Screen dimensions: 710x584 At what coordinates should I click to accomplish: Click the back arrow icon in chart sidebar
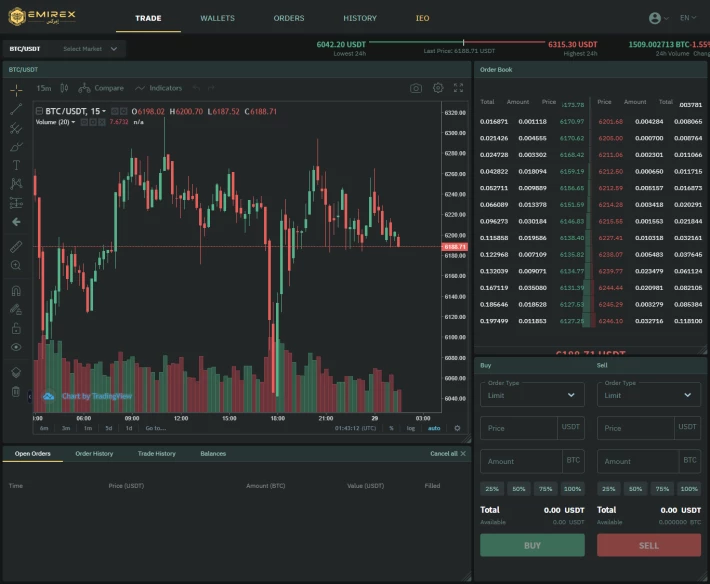coord(16,222)
